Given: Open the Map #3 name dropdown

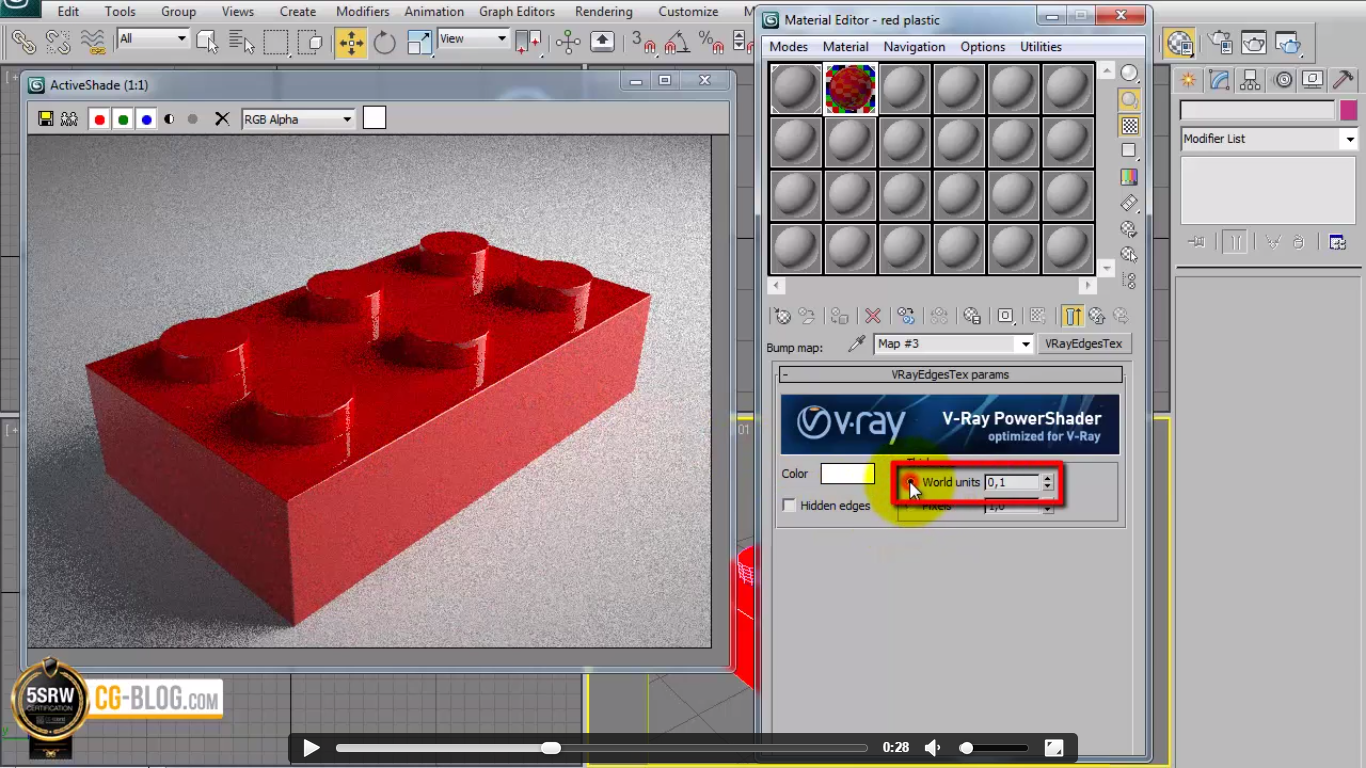Looking at the screenshot, I should 953,344.
